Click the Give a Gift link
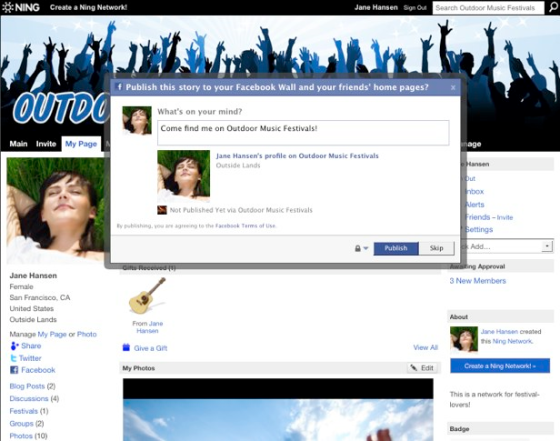 click(151, 348)
